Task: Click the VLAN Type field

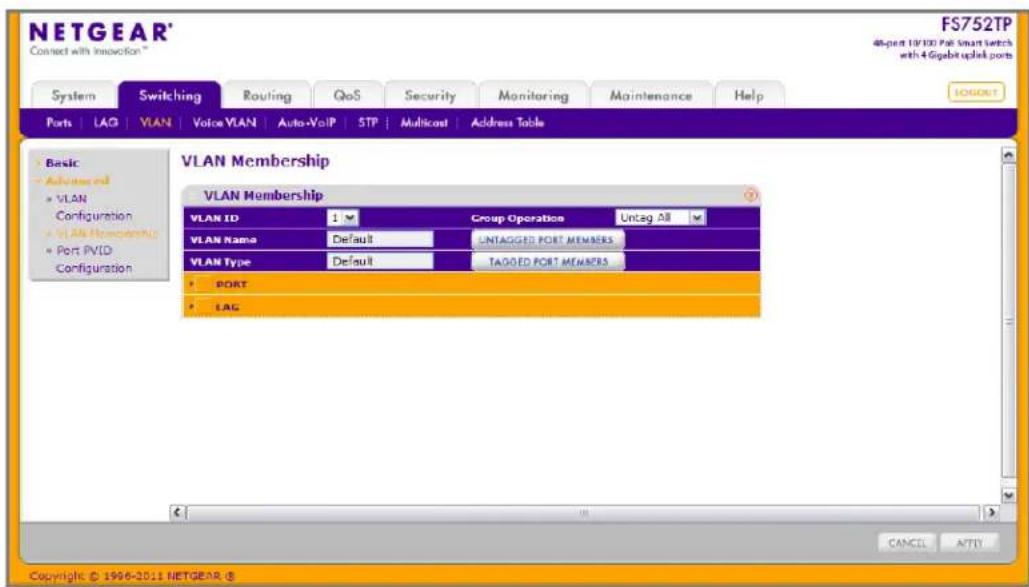Action: coord(380,261)
